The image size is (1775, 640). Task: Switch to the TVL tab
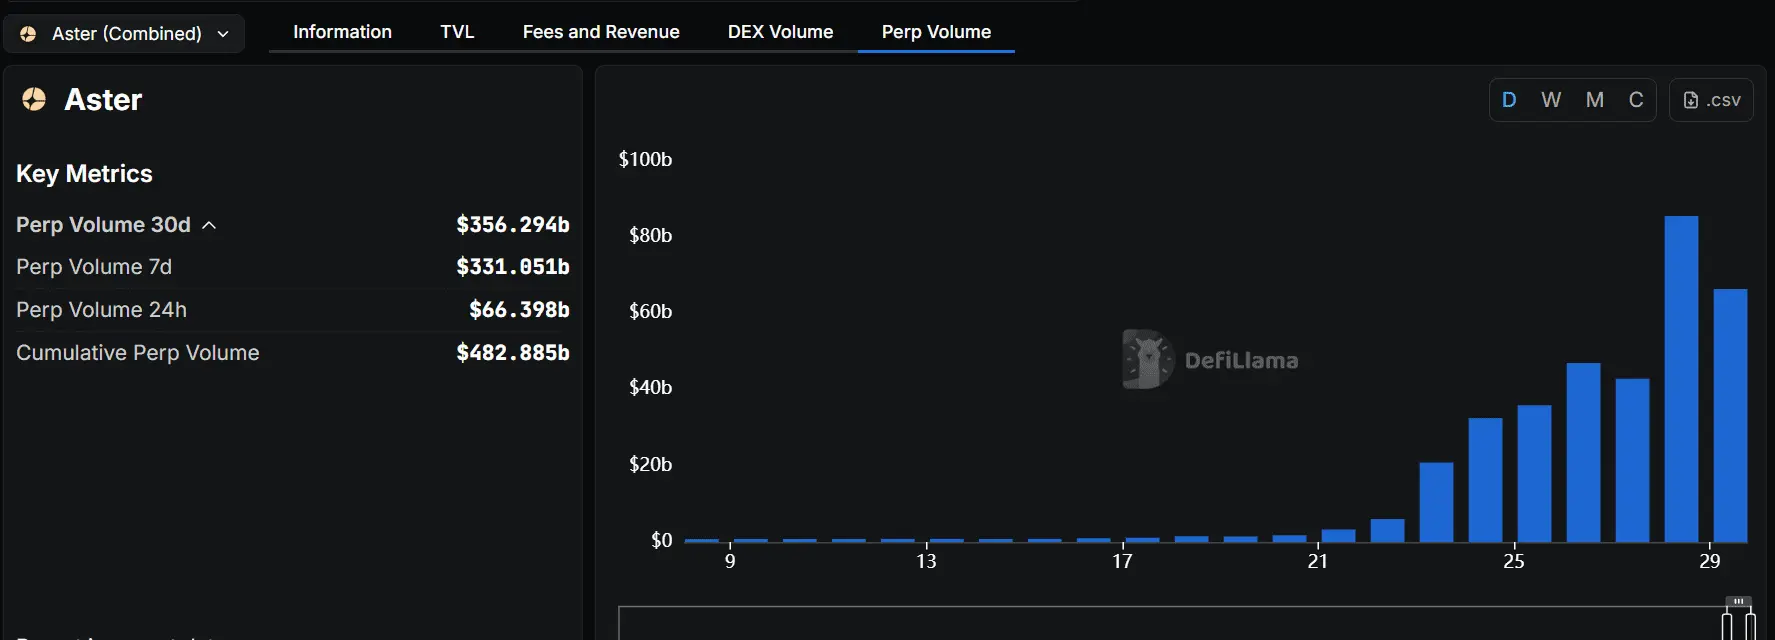pyautogui.click(x=457, y=32)
